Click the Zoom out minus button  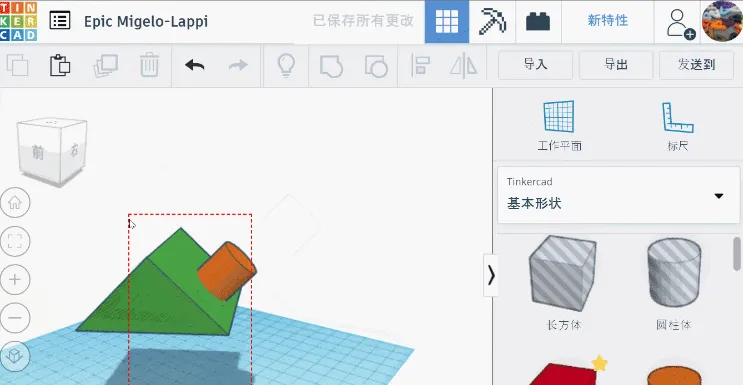tap(15, 317)
